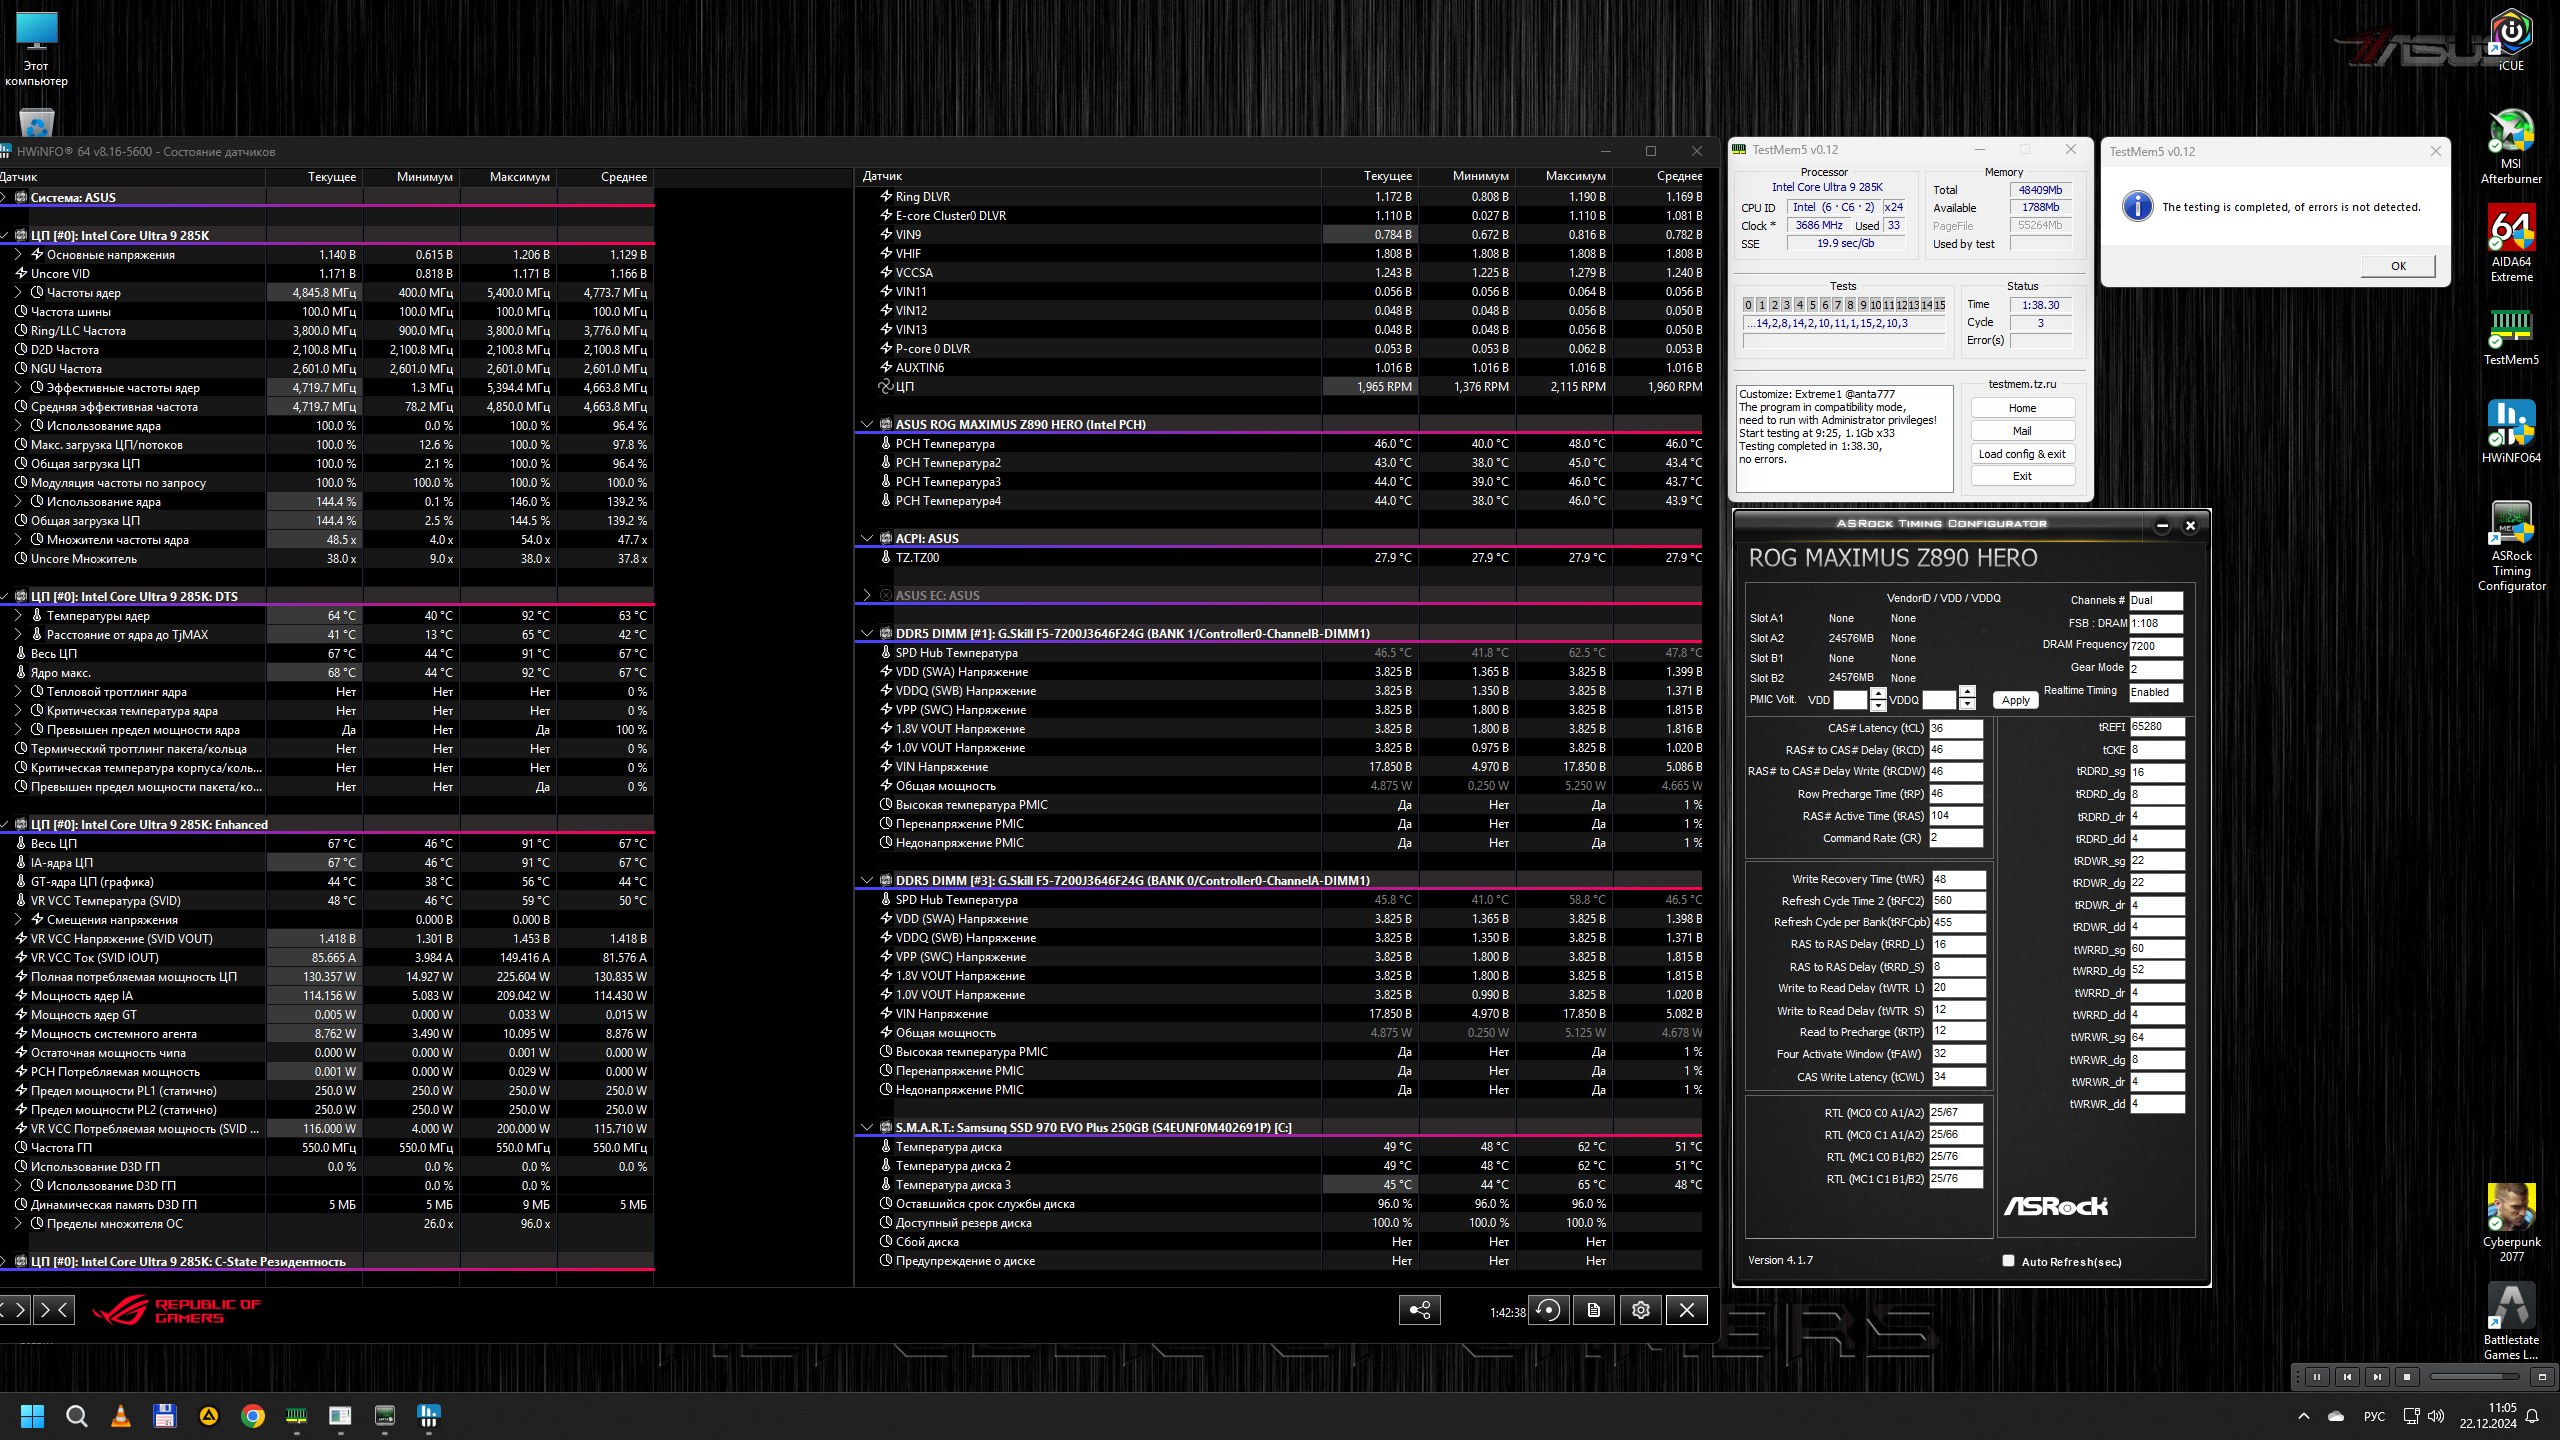Click Chrome icon in taskbar

pyautogui.click(x=253, y=1415)
